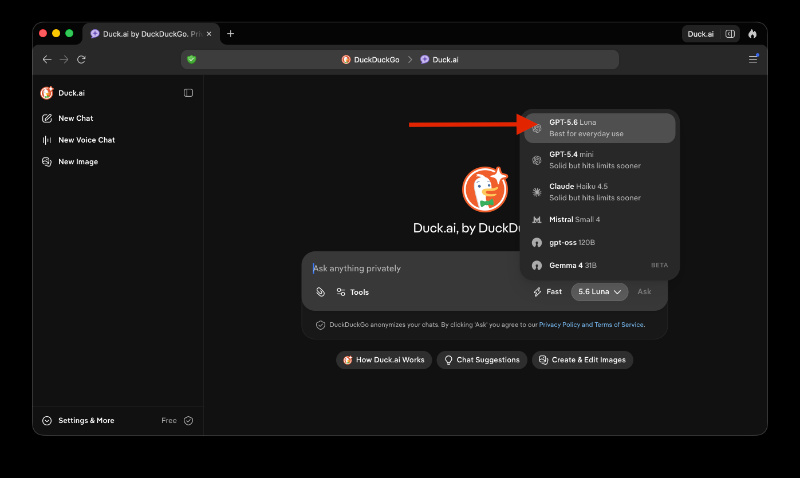800x478 pixels.
Task: Open the 5.6 Luna model dropdown
Action: [599, 292]
